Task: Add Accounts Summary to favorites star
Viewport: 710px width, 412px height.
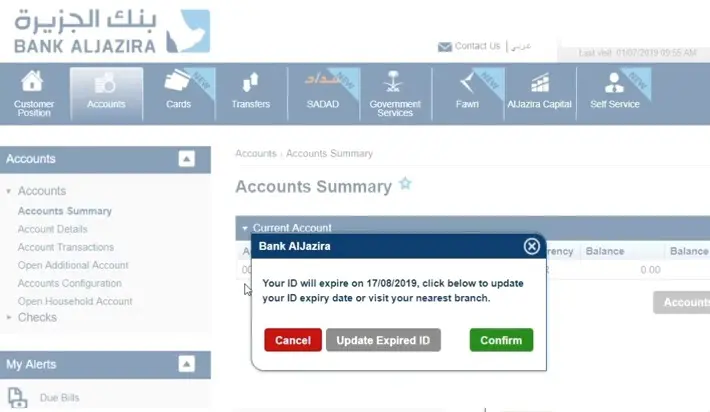Action: (405, 184)
